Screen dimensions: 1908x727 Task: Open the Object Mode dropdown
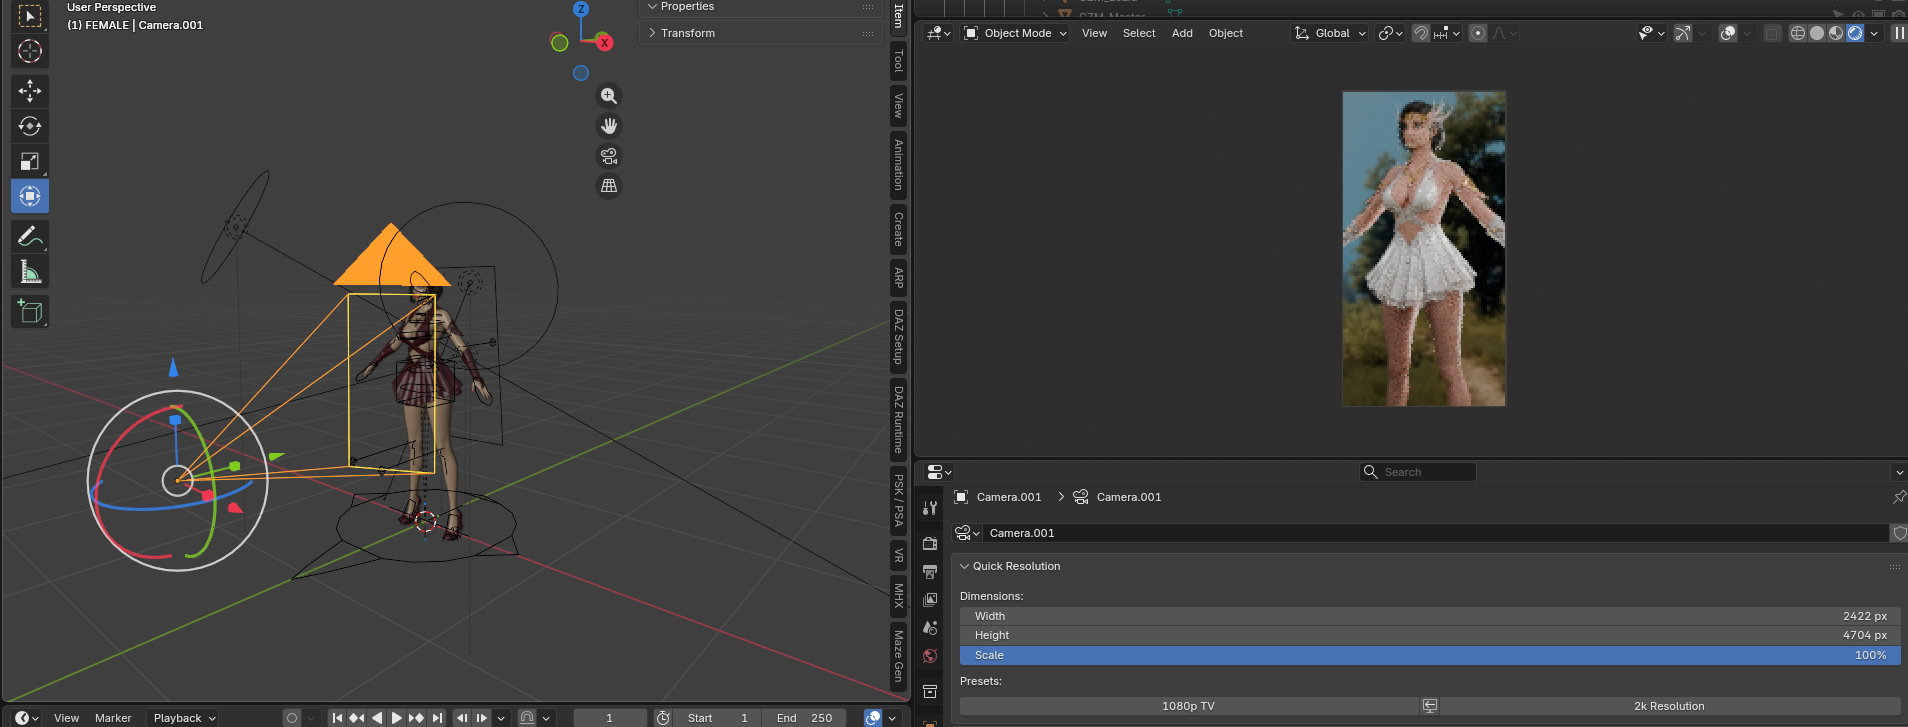[1016, 33]
